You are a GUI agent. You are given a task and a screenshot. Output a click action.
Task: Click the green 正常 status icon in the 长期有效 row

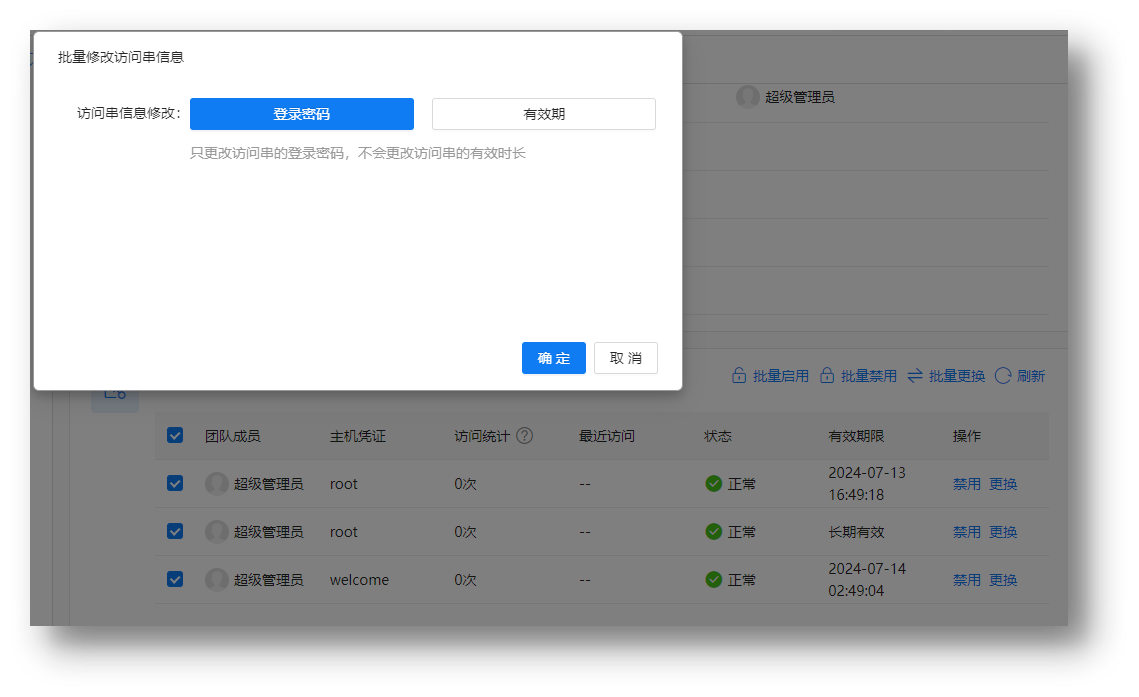tap(714, 532)
